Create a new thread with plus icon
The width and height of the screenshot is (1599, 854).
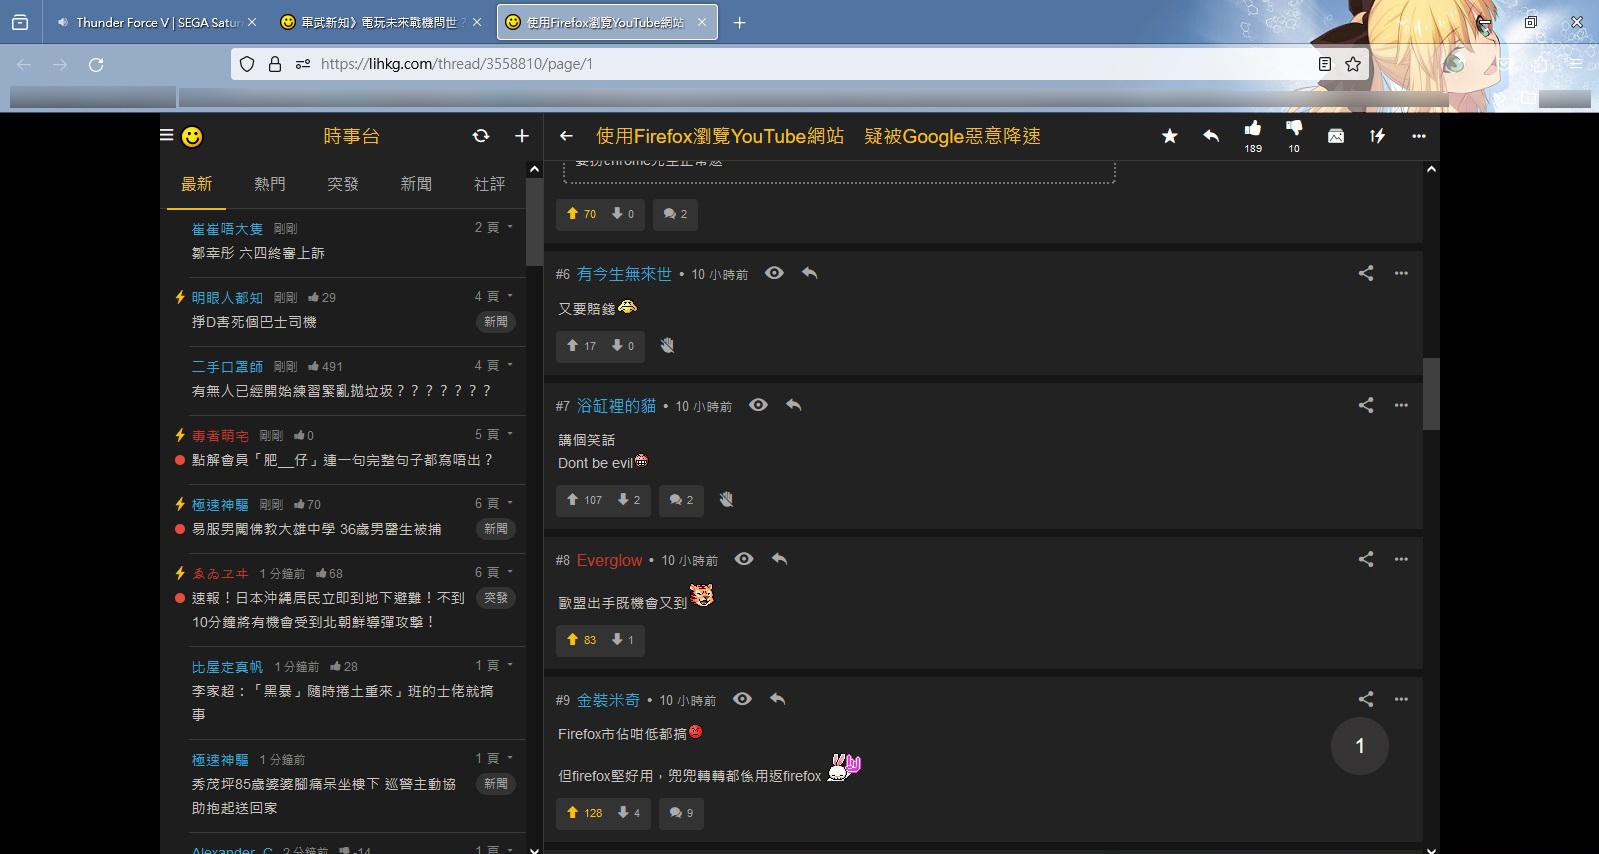tap(521, 136)
